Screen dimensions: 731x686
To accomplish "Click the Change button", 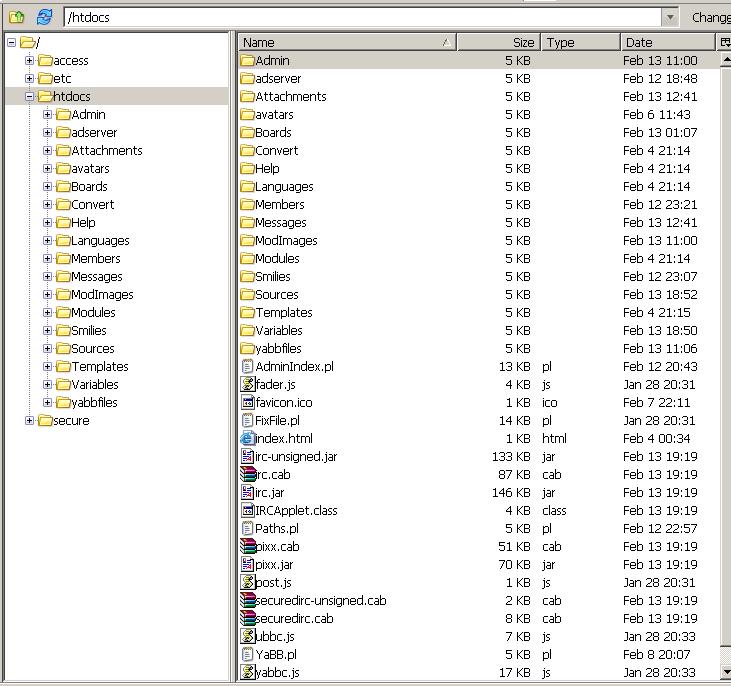I will click(711, 18).
